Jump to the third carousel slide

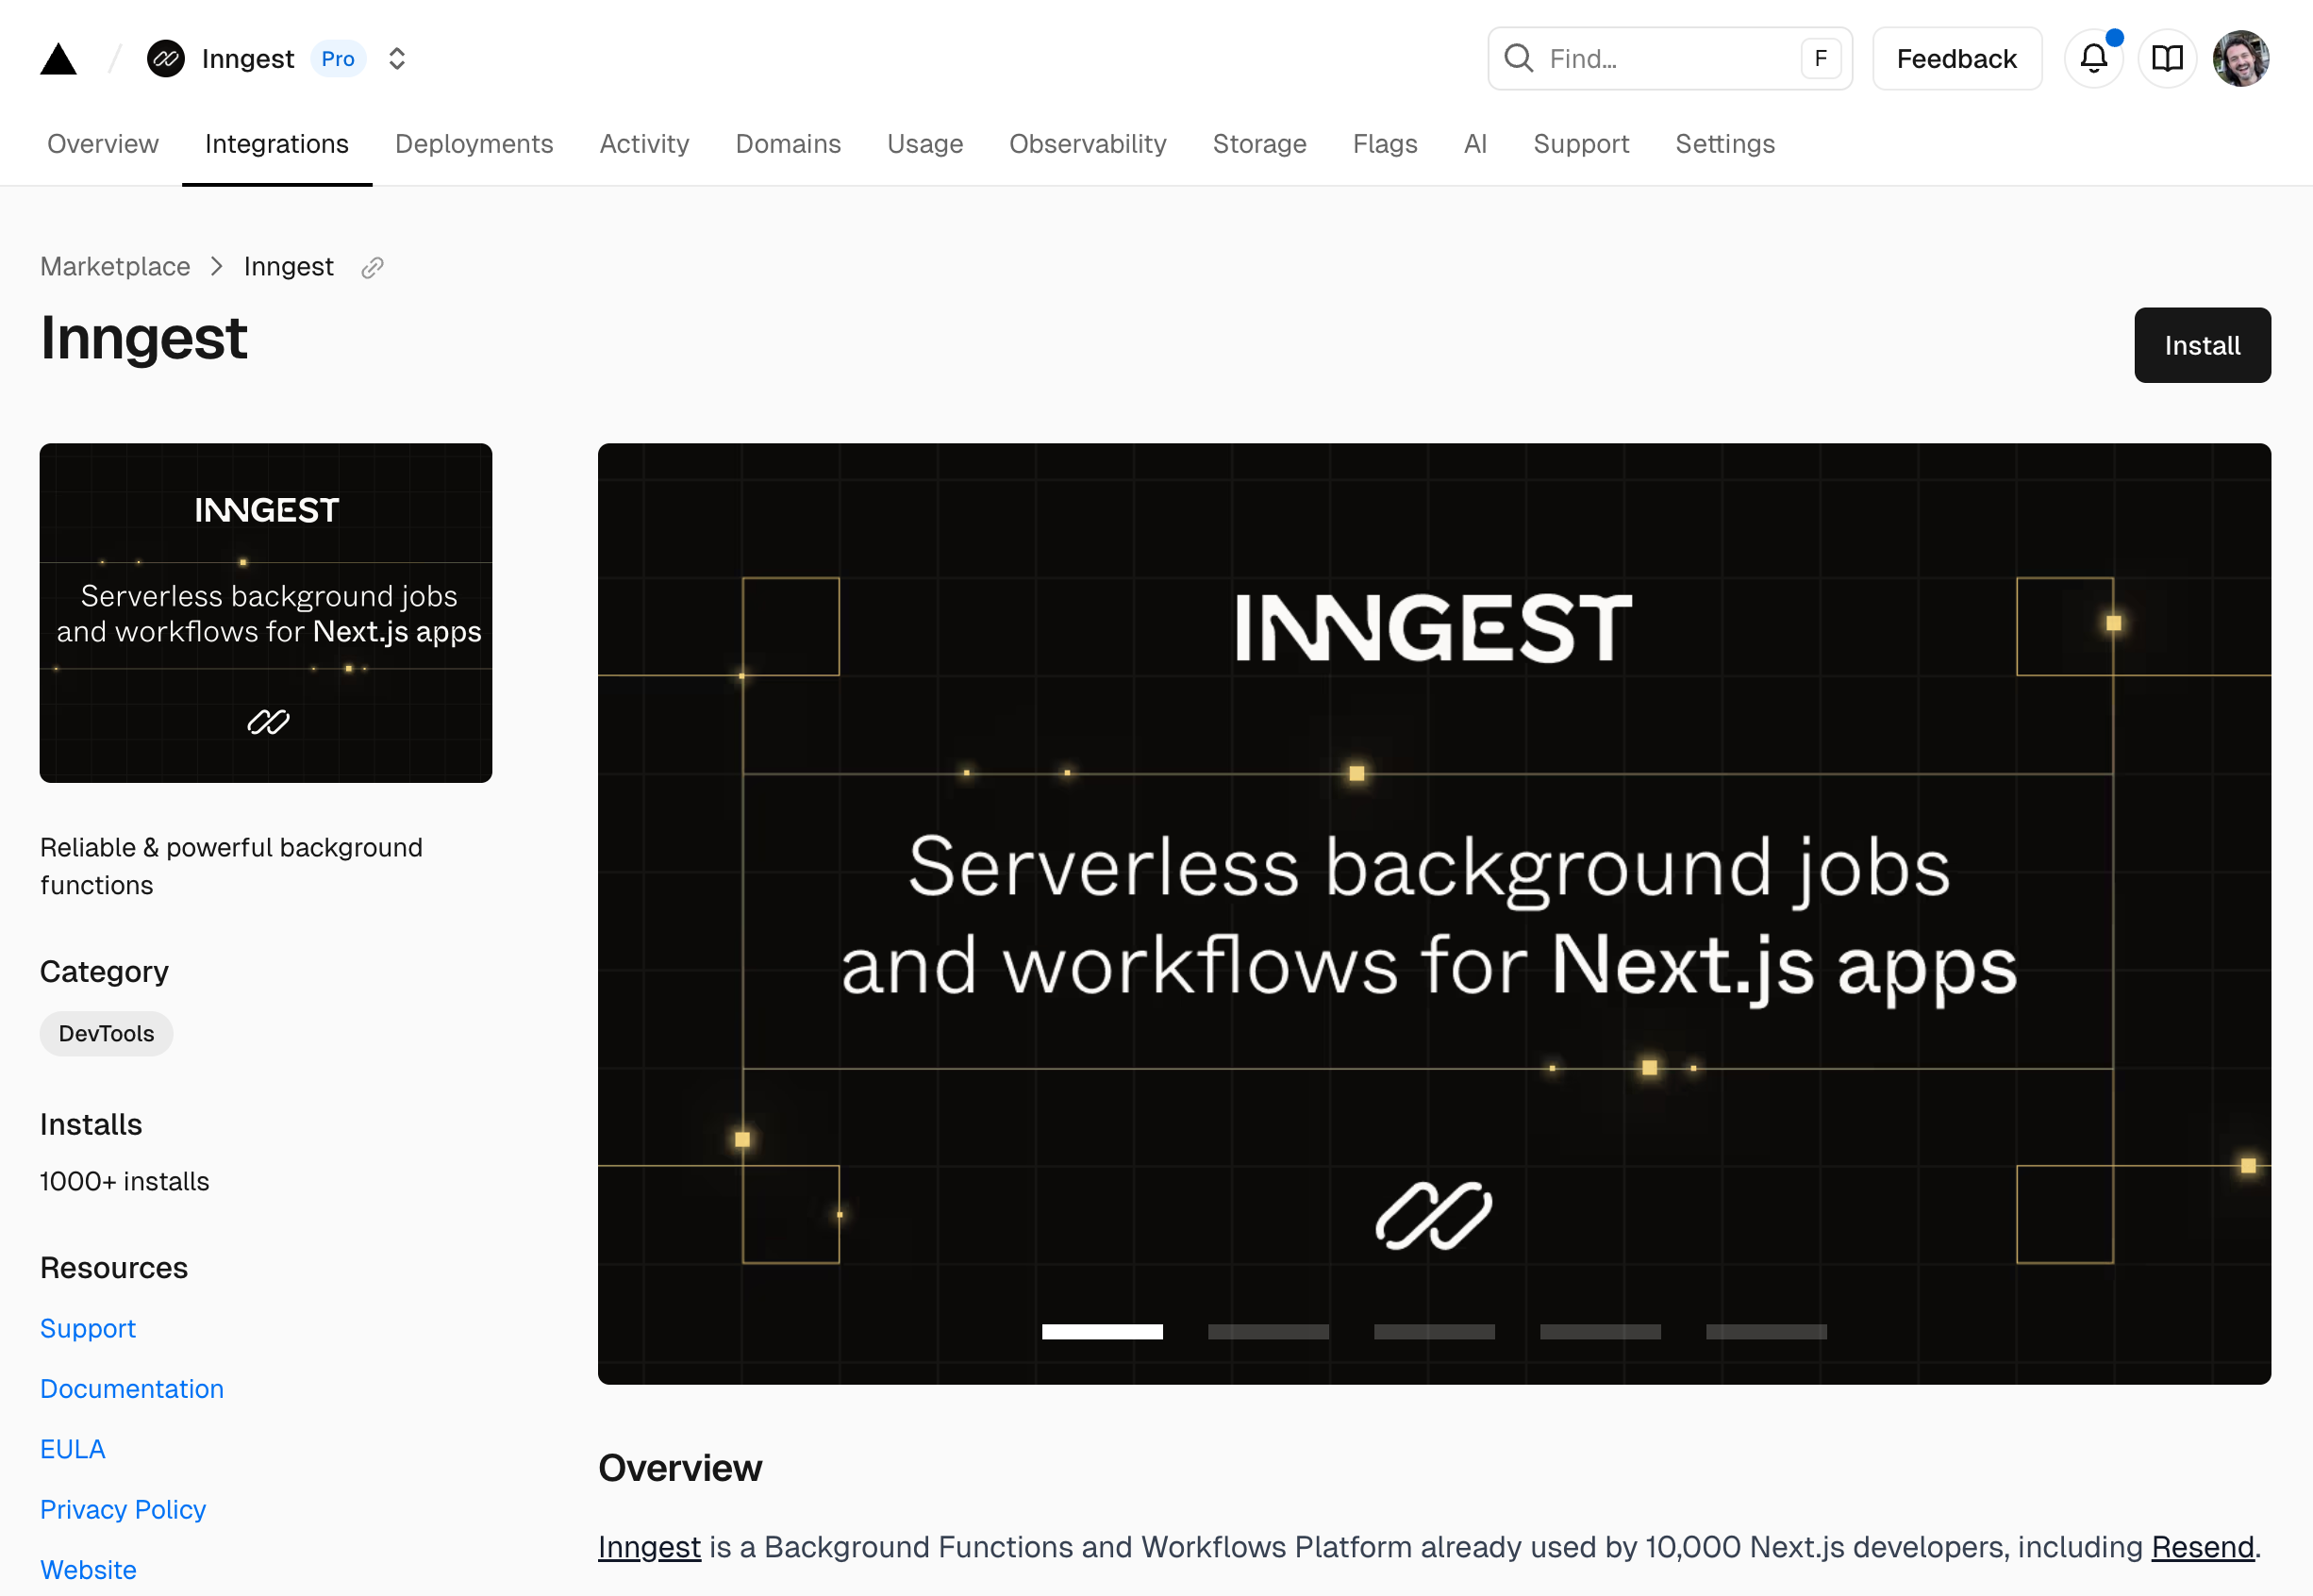click(x=1434, y=1331)
